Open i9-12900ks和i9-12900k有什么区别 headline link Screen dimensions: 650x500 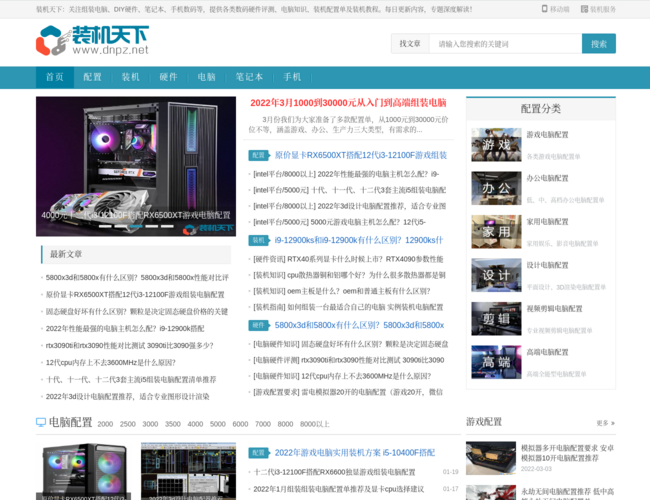(x=359, y=240)
